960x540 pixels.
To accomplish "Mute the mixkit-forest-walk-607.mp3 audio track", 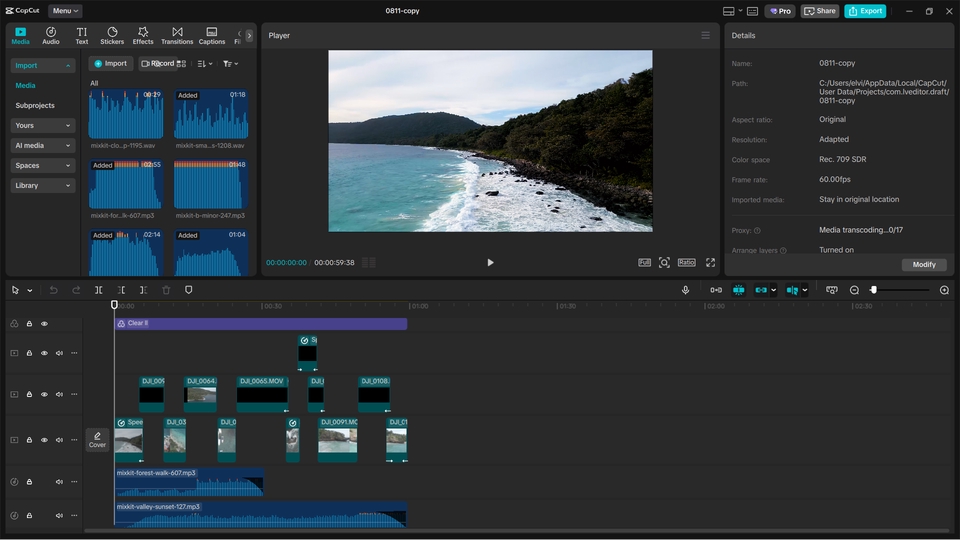I will [x=59, y=482].
